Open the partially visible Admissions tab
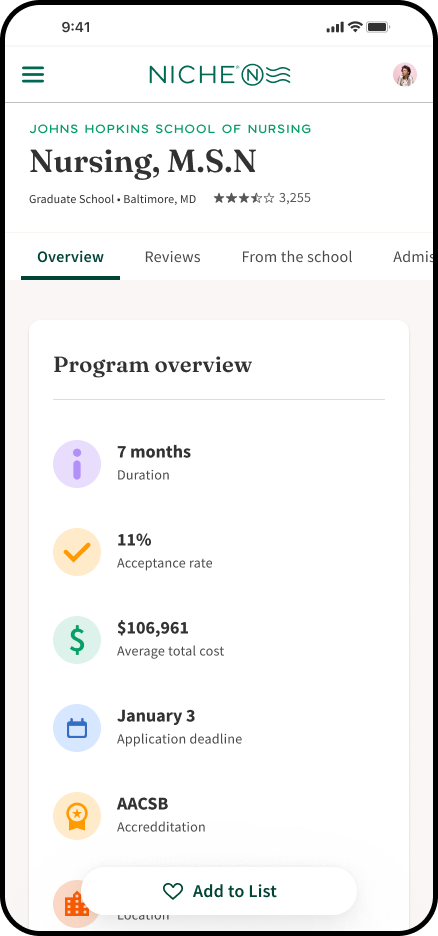 [x=412, y=257]
